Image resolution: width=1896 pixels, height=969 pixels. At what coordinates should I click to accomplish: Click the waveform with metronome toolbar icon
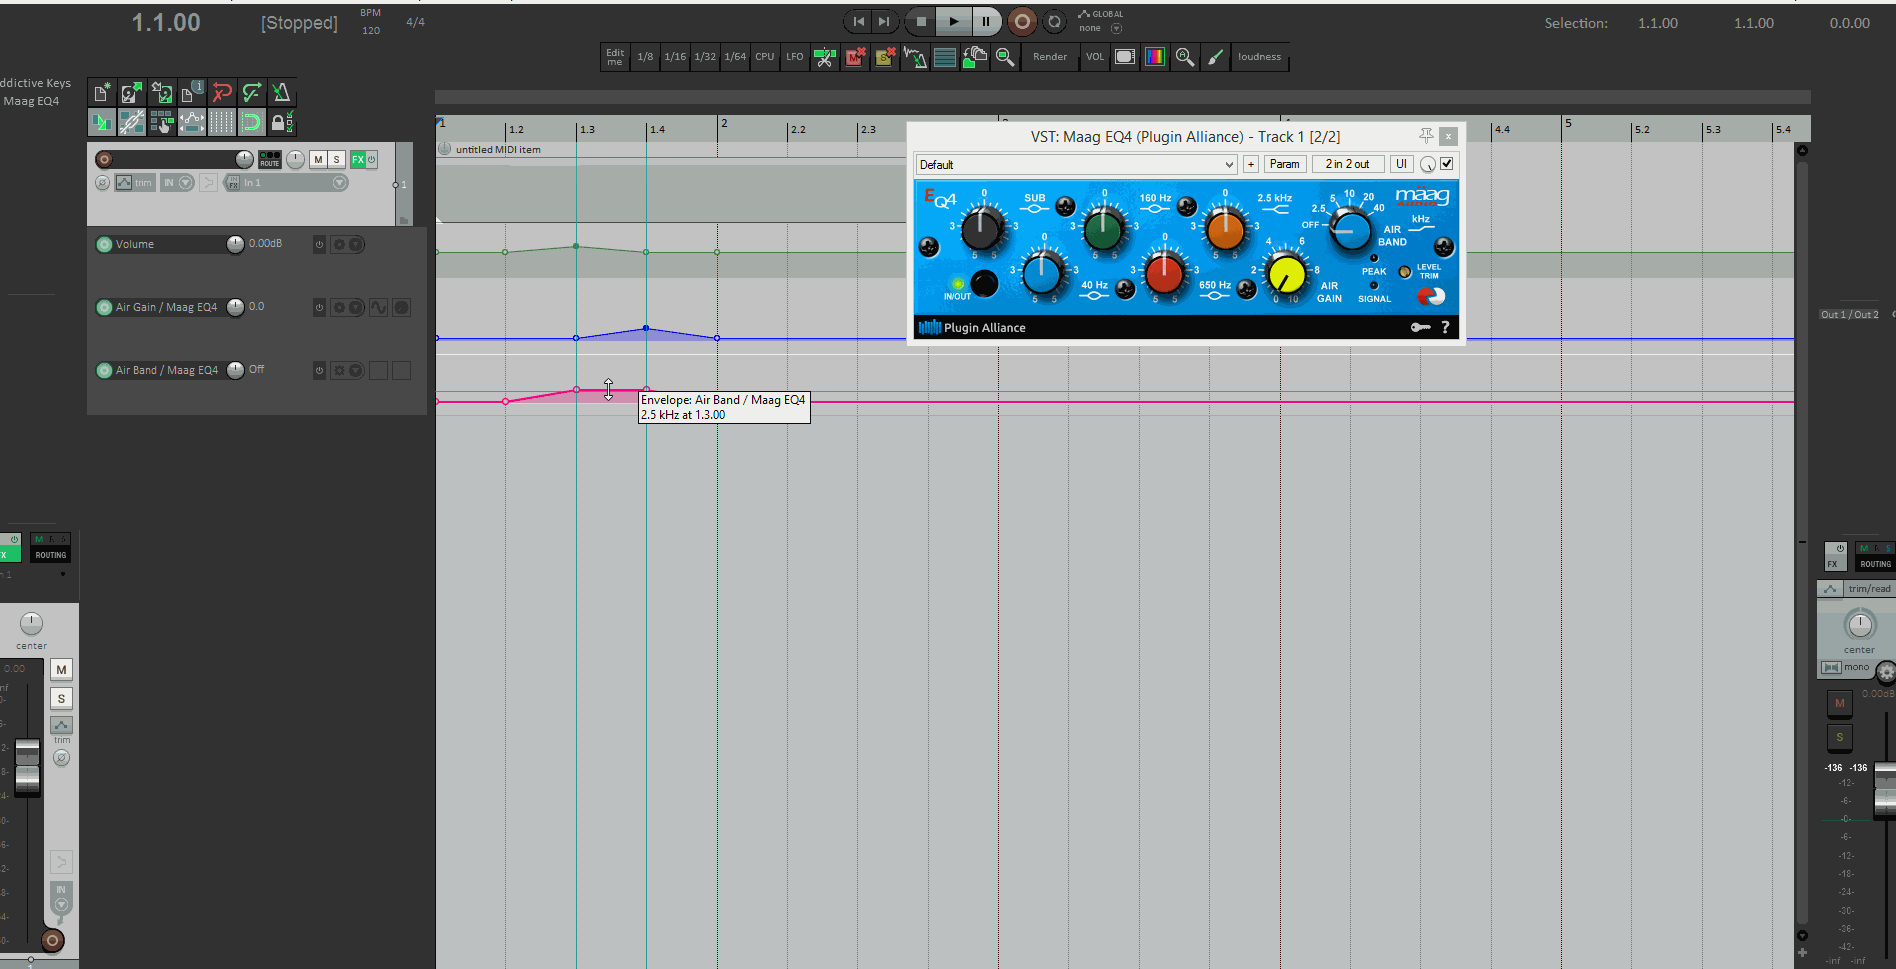915,57
